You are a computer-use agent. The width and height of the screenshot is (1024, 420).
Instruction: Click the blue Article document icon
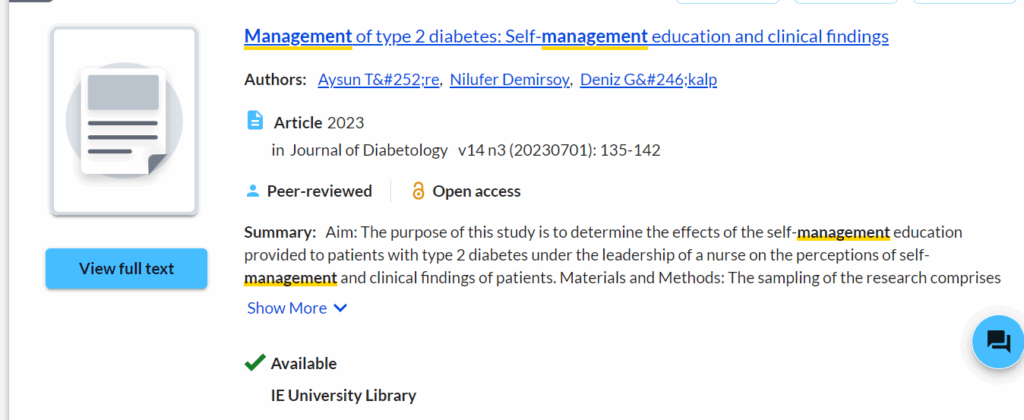[x=255, y=121]
